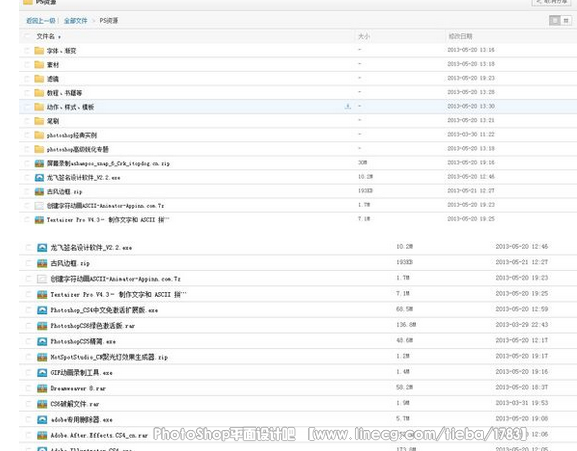
Task: Click the 2013-03-30 11:22 date cell
Action: coord(471,134)
